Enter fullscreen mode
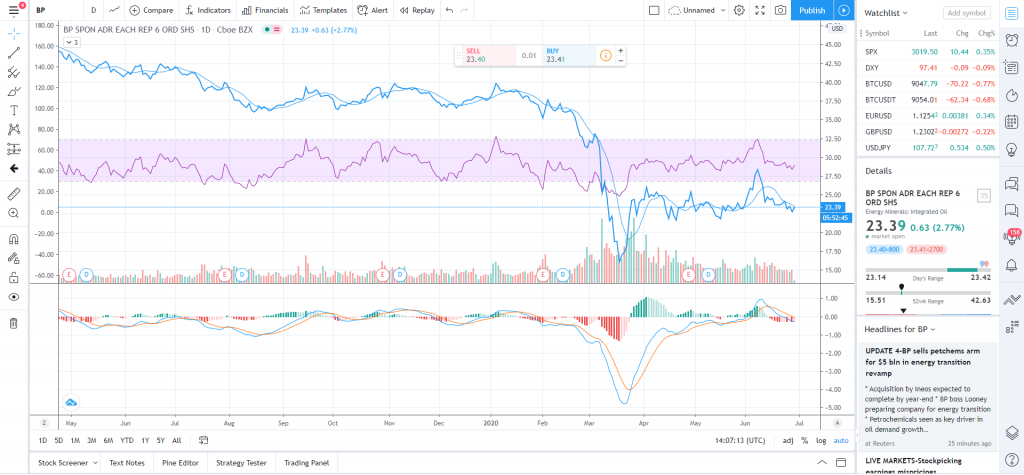This screenshot has height=475, width=1024. pos(760,10)
